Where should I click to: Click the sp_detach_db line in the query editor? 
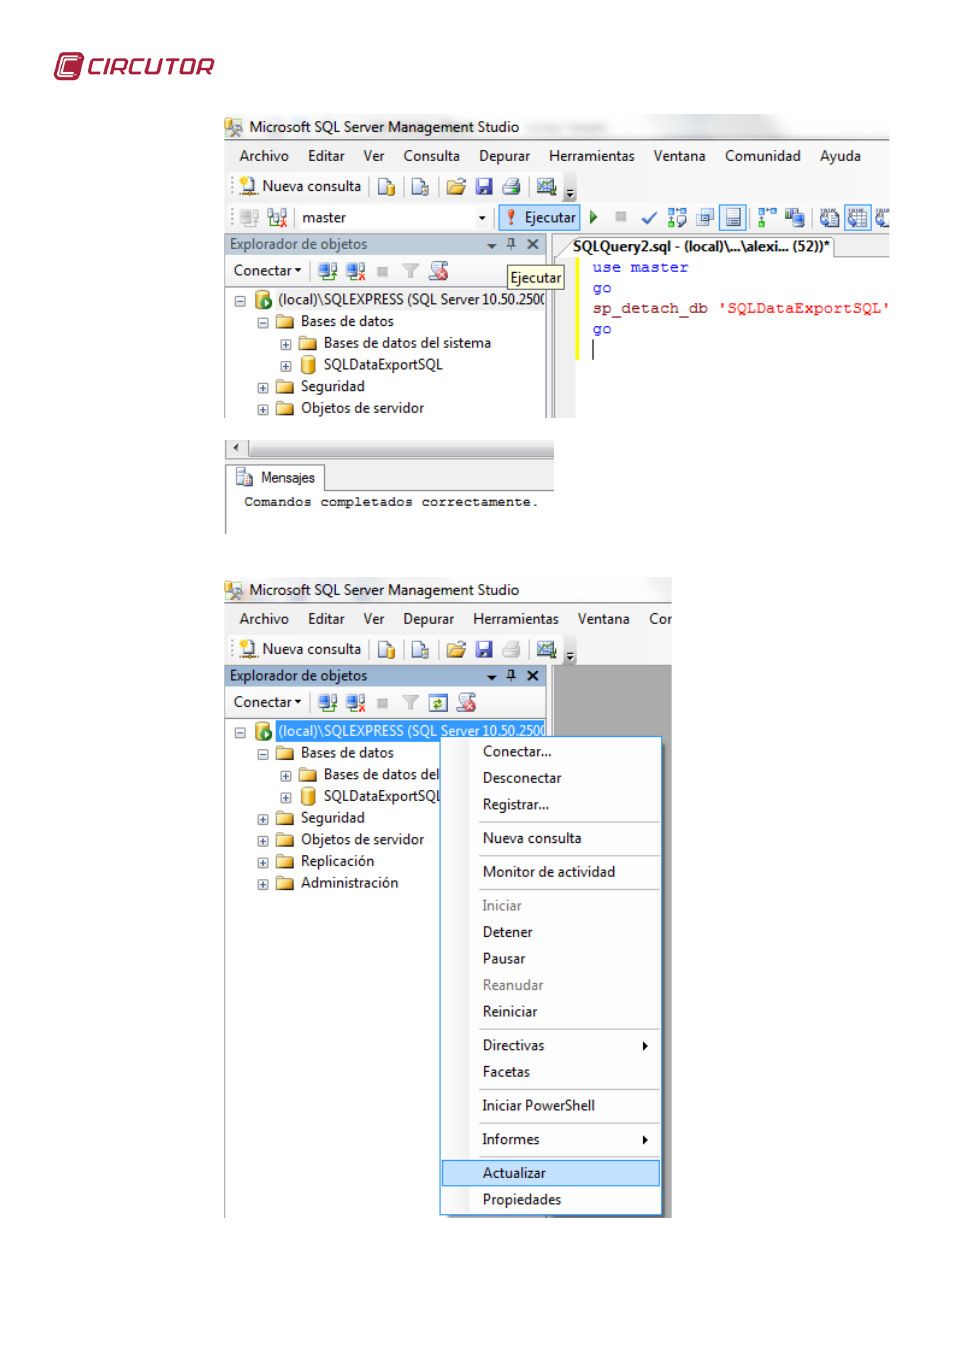pos(740,308)
